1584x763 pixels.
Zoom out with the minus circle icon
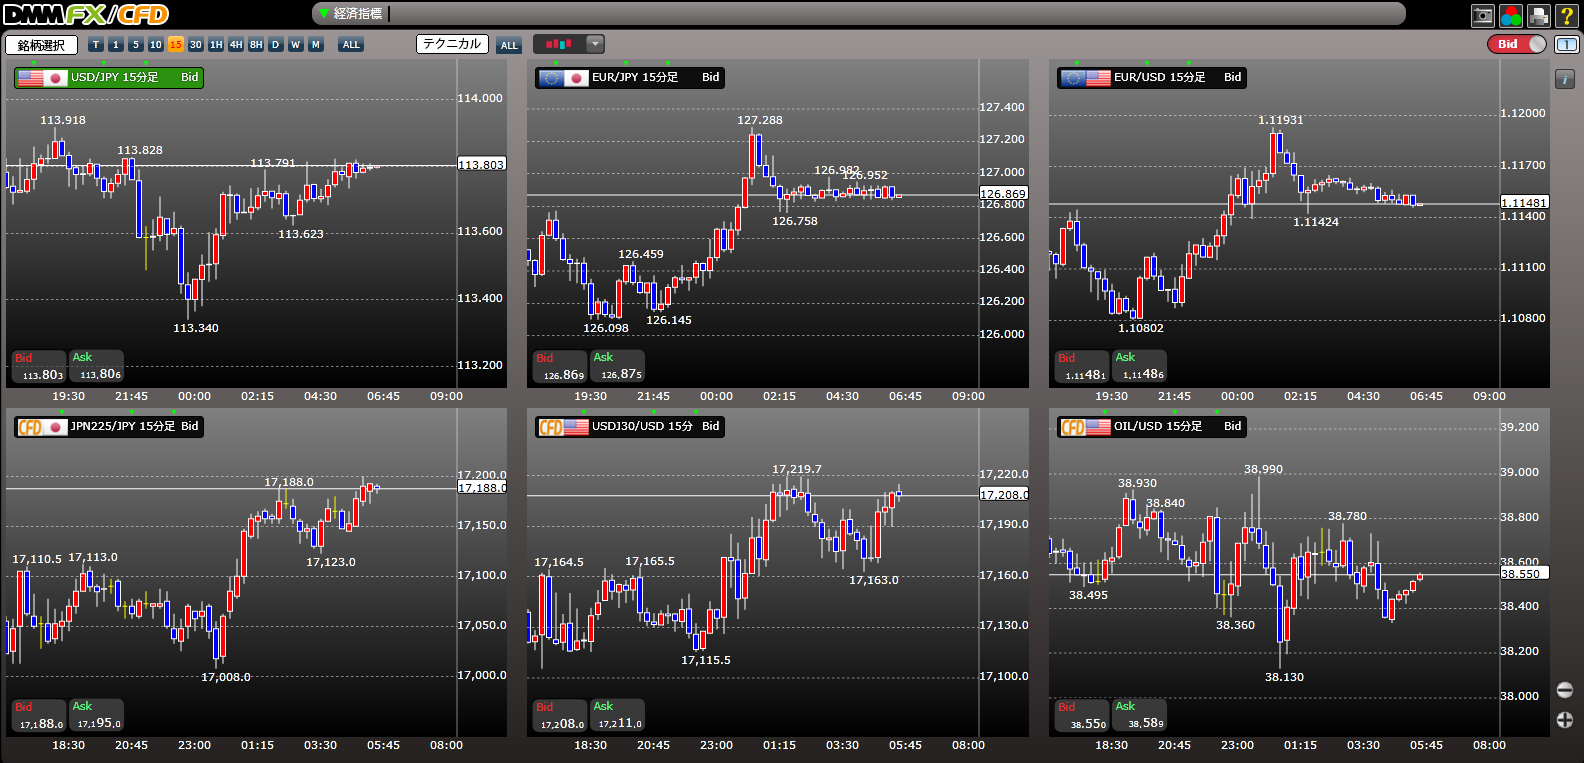point(1565,690)
